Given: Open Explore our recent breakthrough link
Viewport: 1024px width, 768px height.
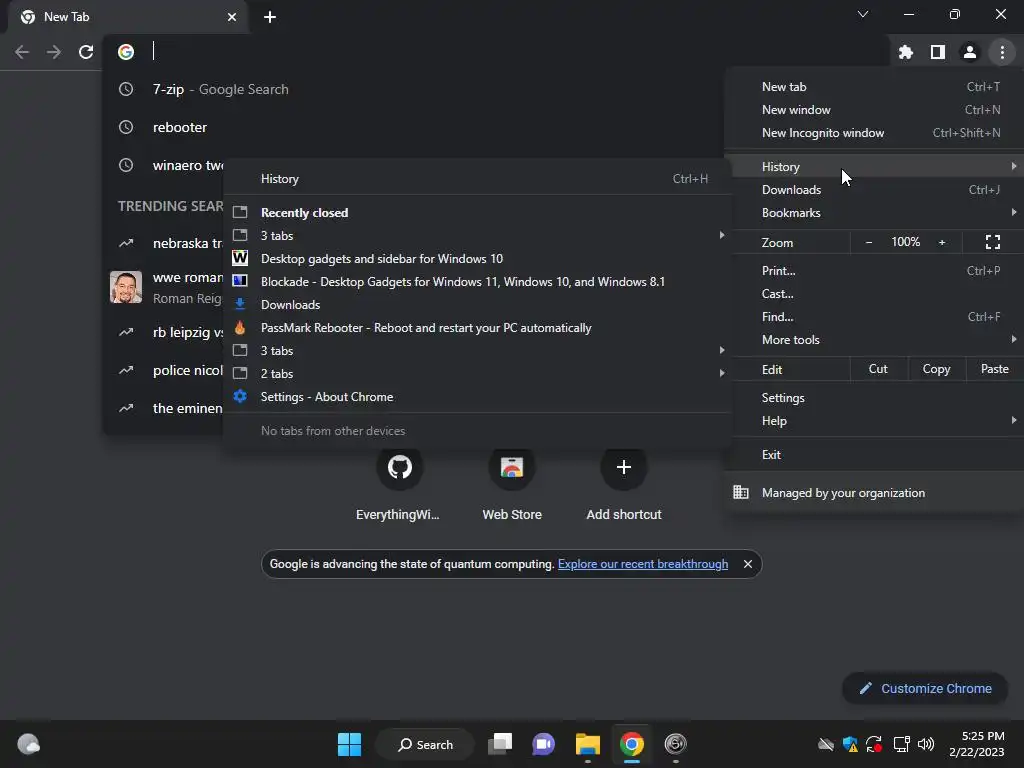Looking at the screenshot, I should pos(643,564).
